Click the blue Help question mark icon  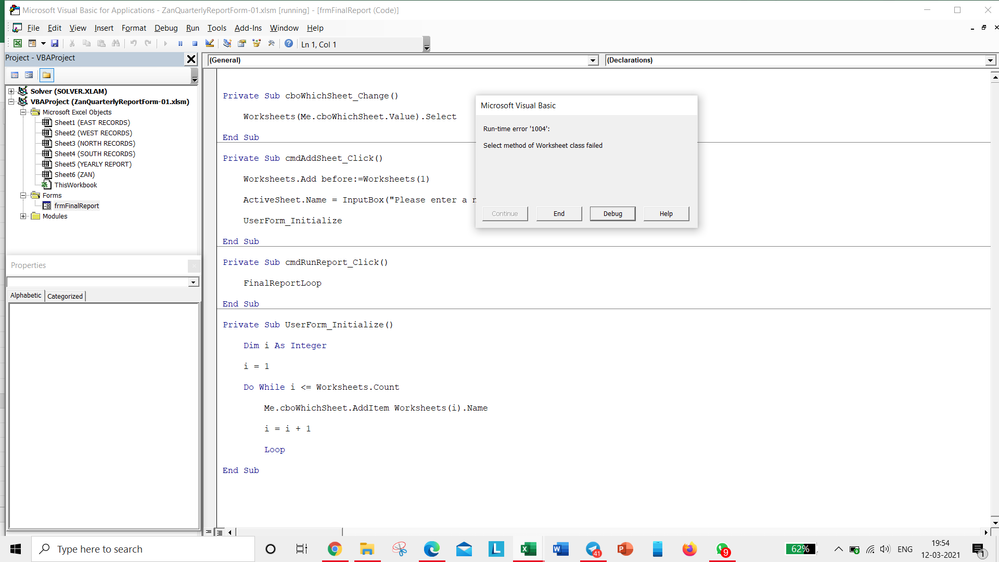(x=289, y=43)
